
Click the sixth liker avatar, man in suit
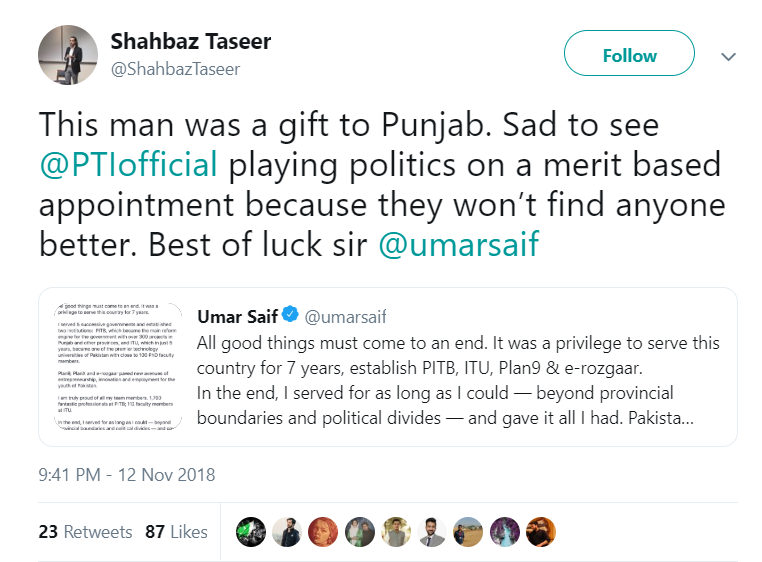coord(431,531)
